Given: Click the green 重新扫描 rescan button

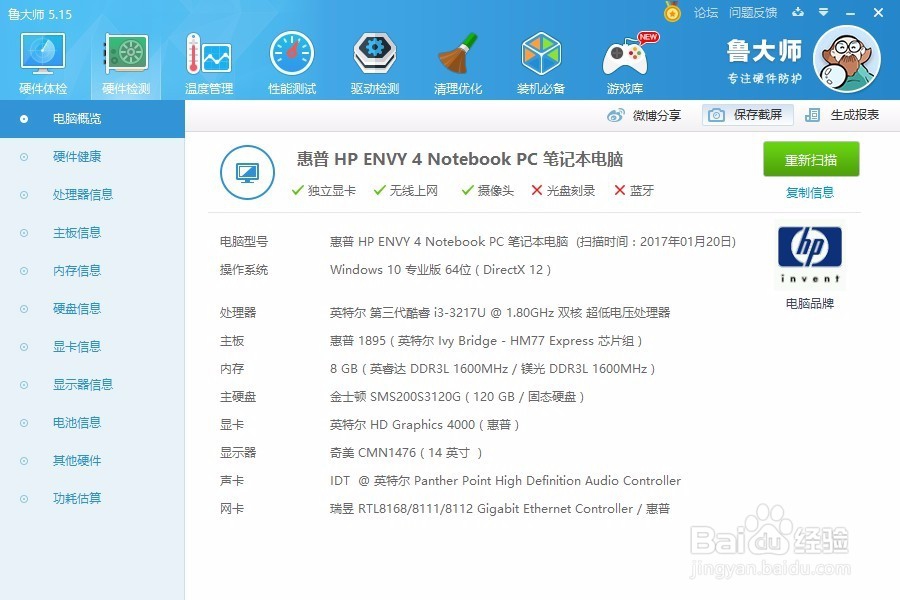Looking at the screenshot, I should (810, 159).
